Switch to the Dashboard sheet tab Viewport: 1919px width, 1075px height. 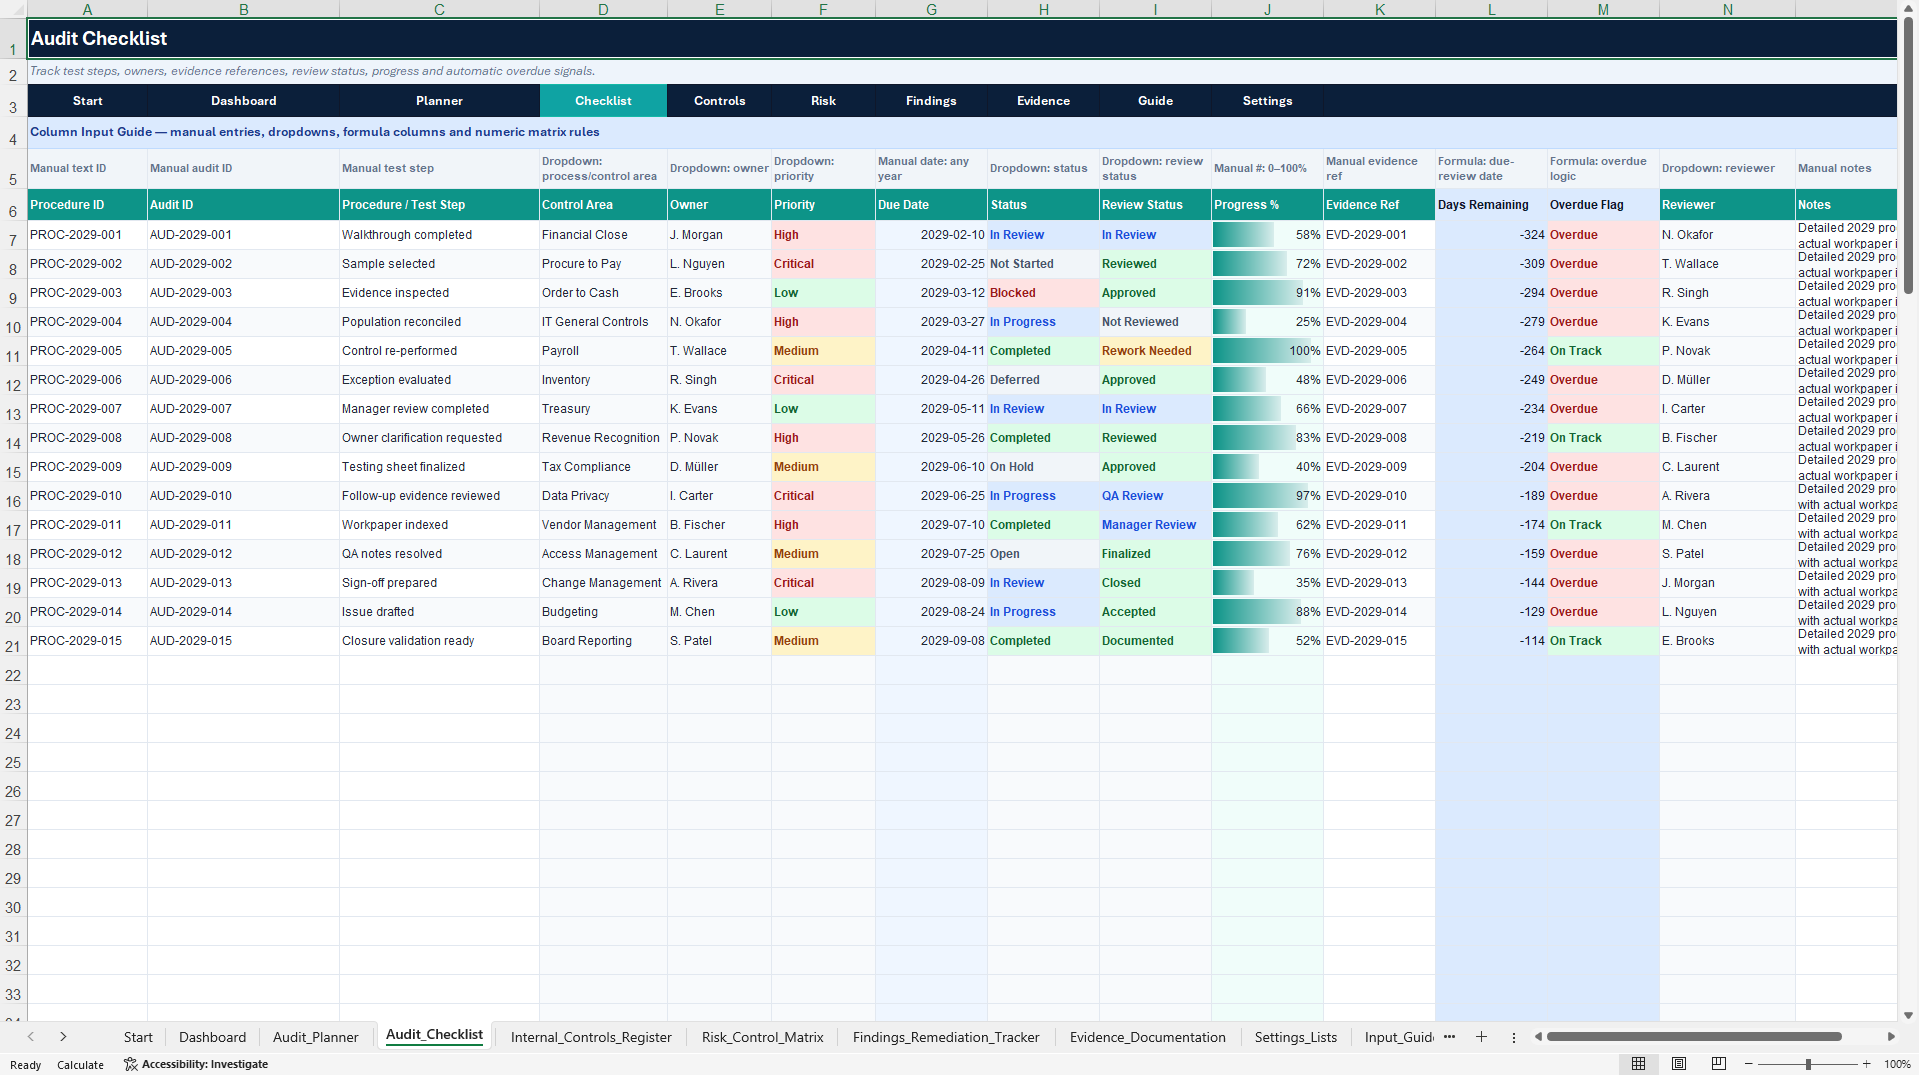pyautogui.click(x=212, y=1037)
